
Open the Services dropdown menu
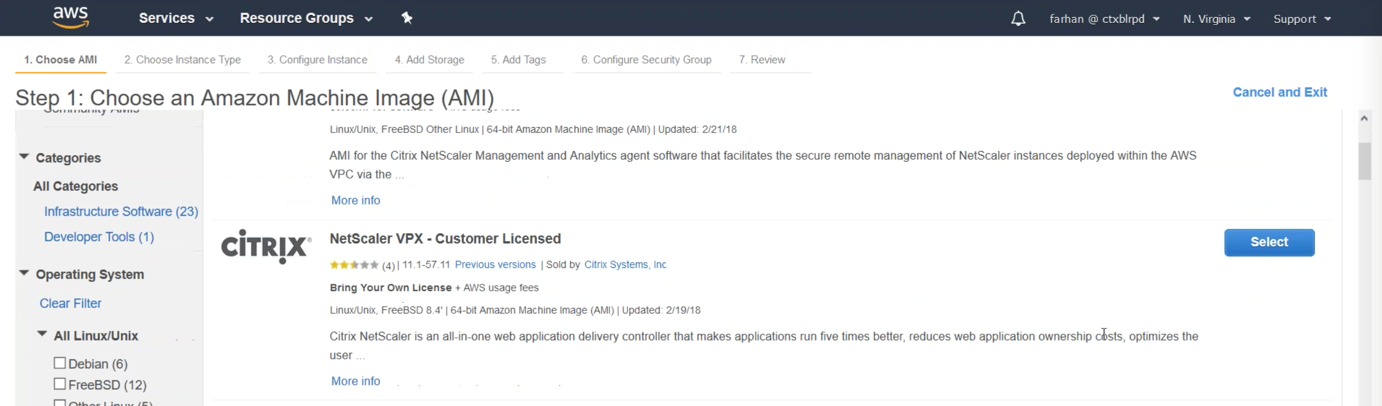pos(176,18)
